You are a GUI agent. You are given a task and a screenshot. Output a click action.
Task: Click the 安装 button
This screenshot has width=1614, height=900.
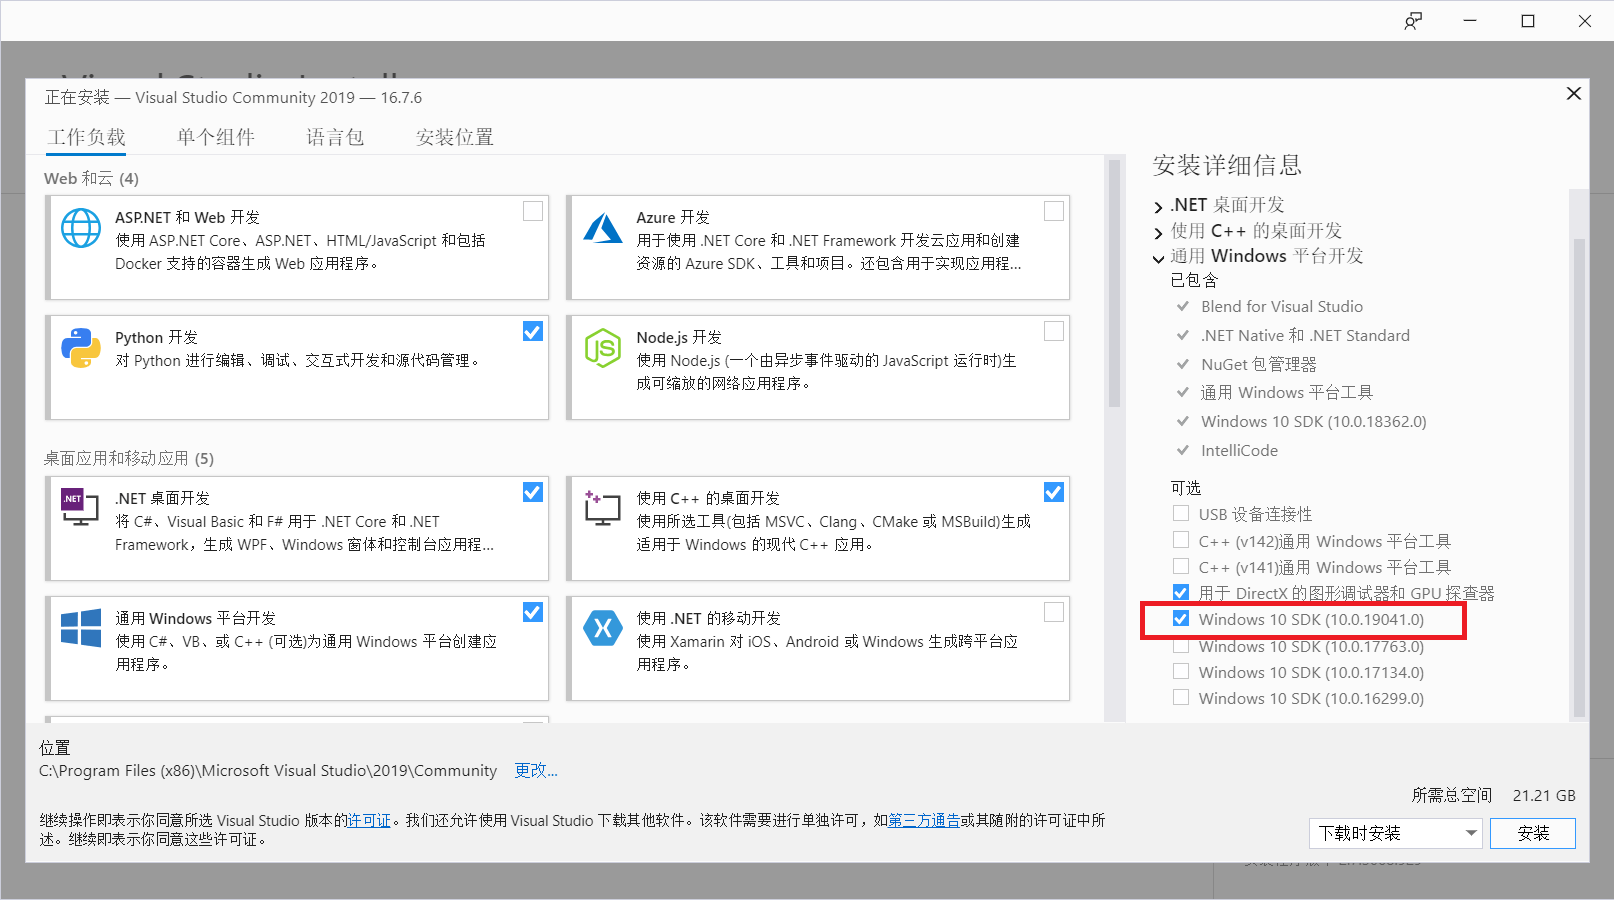[x=1533, y=833]
